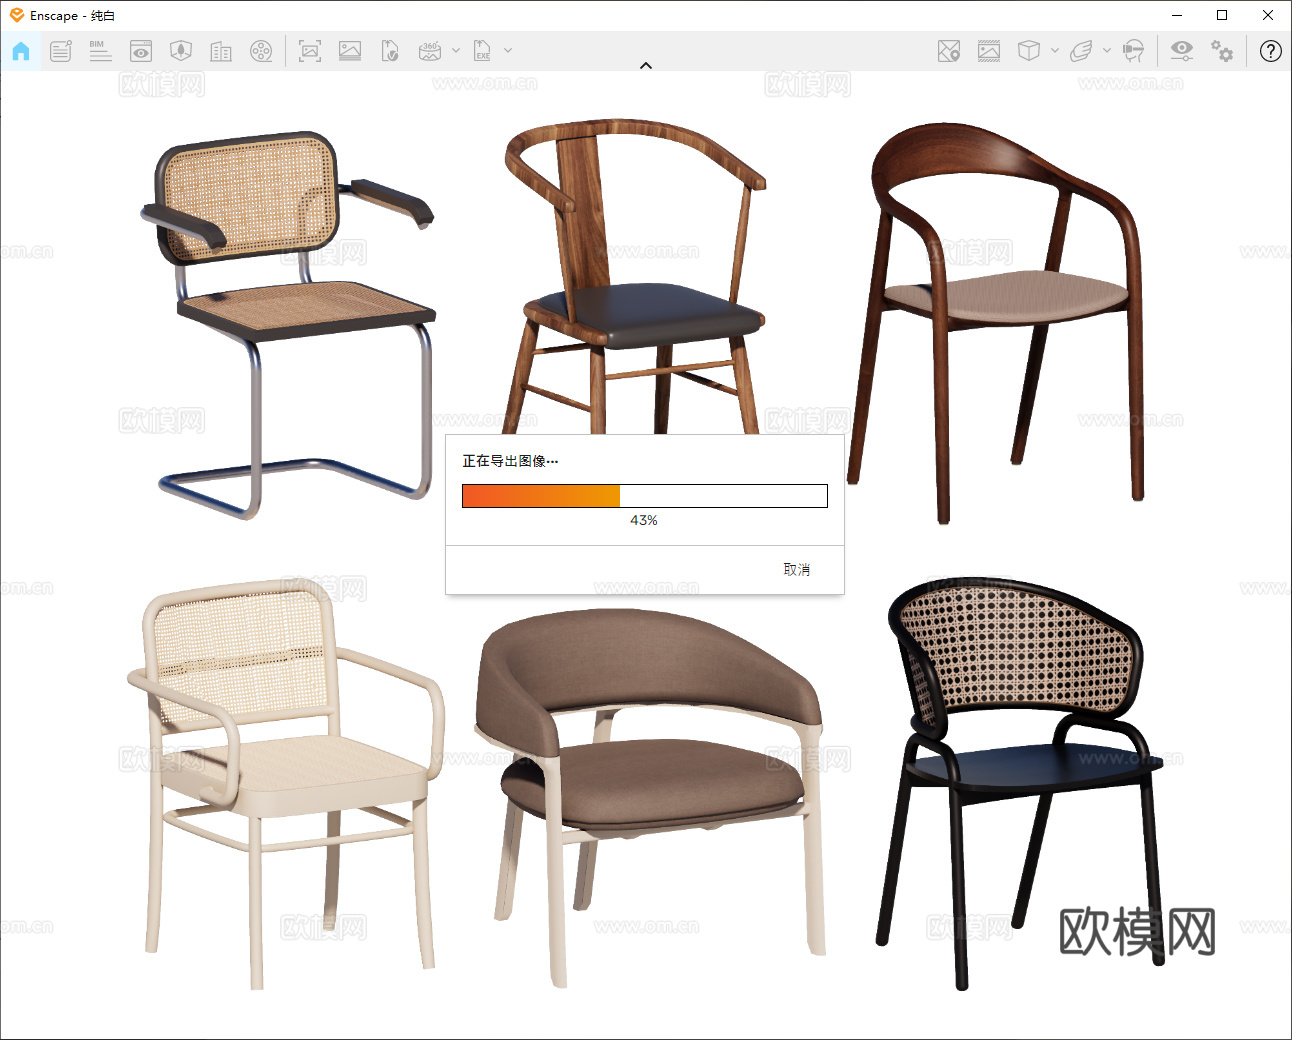
Task: Click the 360 panorama export icon
Action: tap(430, 51)
